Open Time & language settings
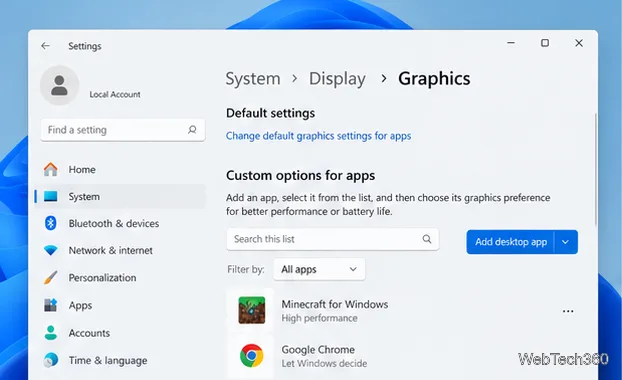The image size is (622, 380). pos(120,360)
